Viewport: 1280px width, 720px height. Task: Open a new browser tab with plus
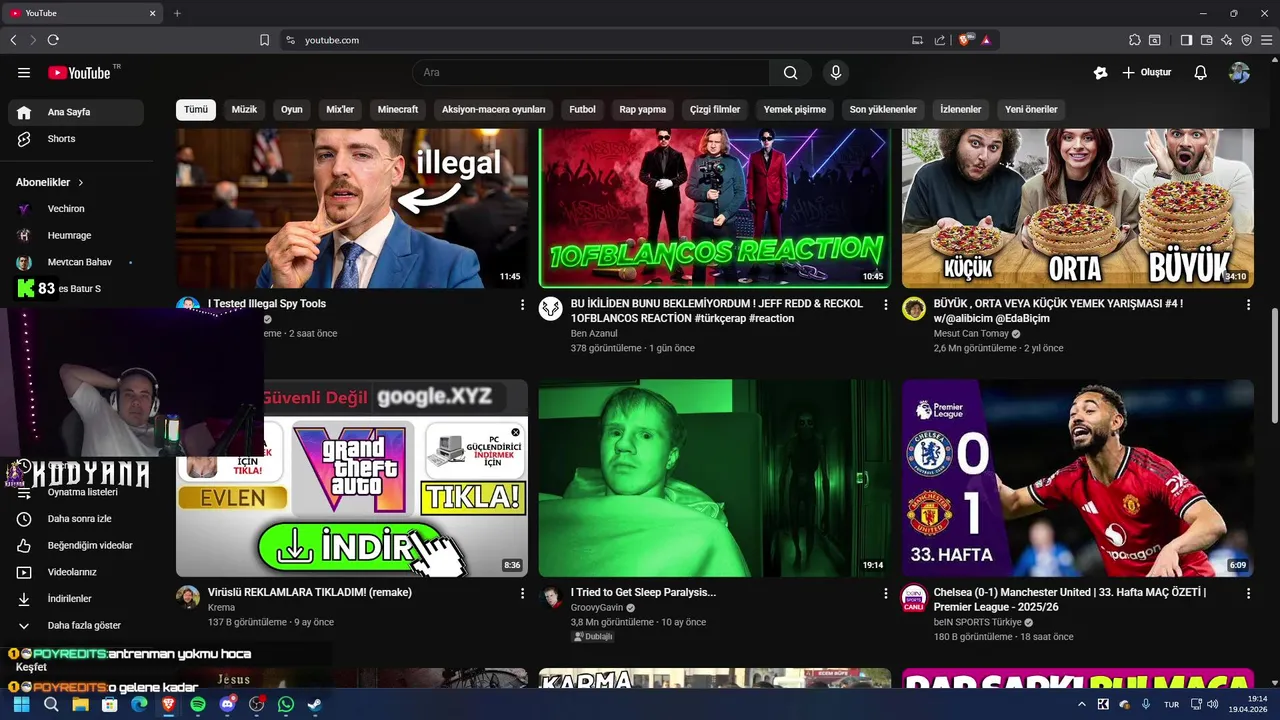coord(177,13)
